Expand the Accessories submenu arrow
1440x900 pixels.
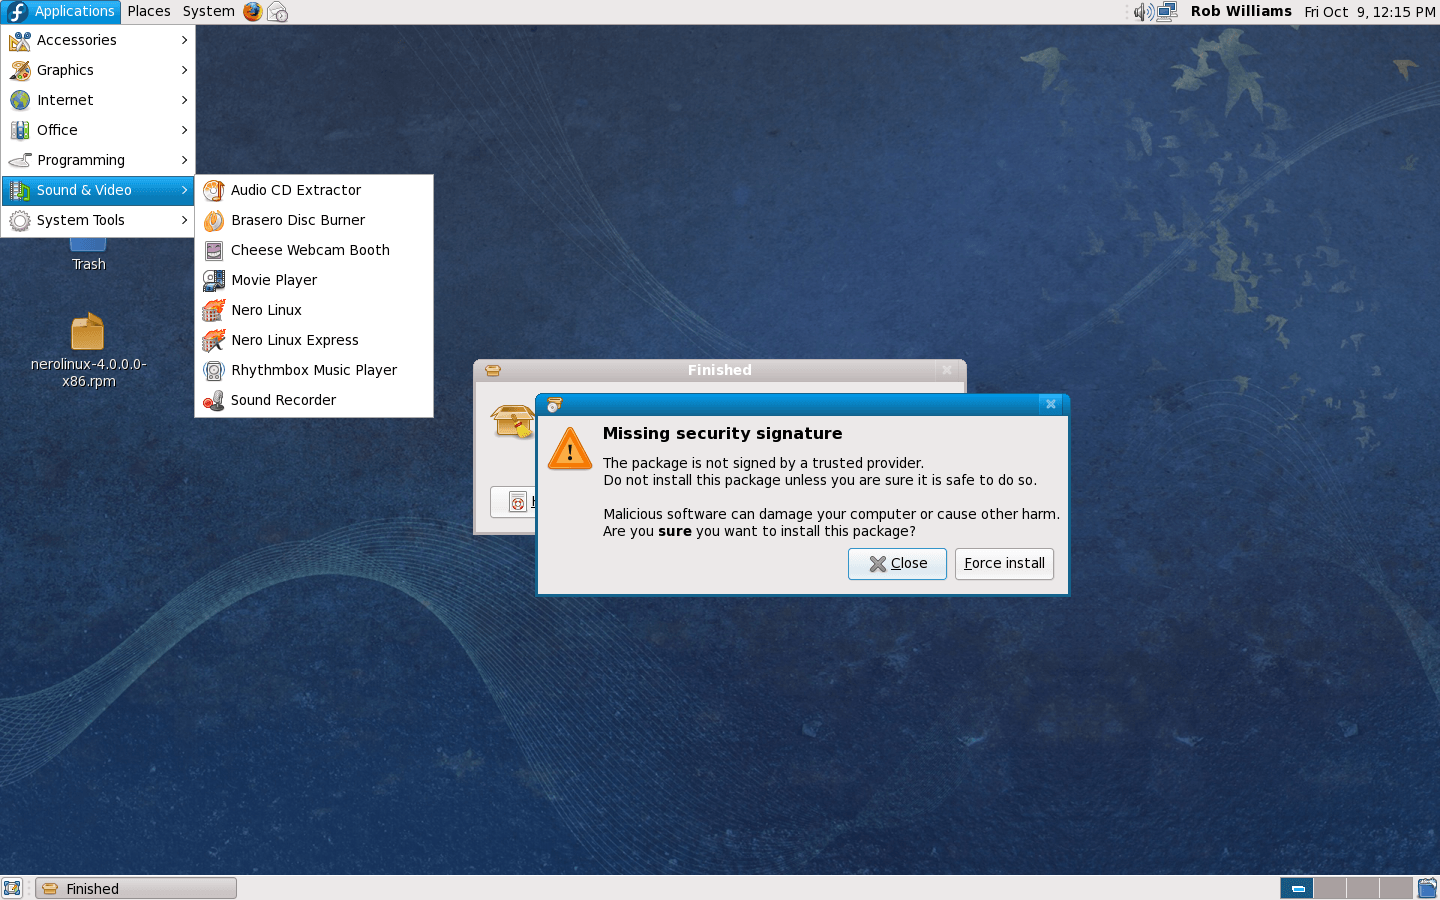coord(185,40)
